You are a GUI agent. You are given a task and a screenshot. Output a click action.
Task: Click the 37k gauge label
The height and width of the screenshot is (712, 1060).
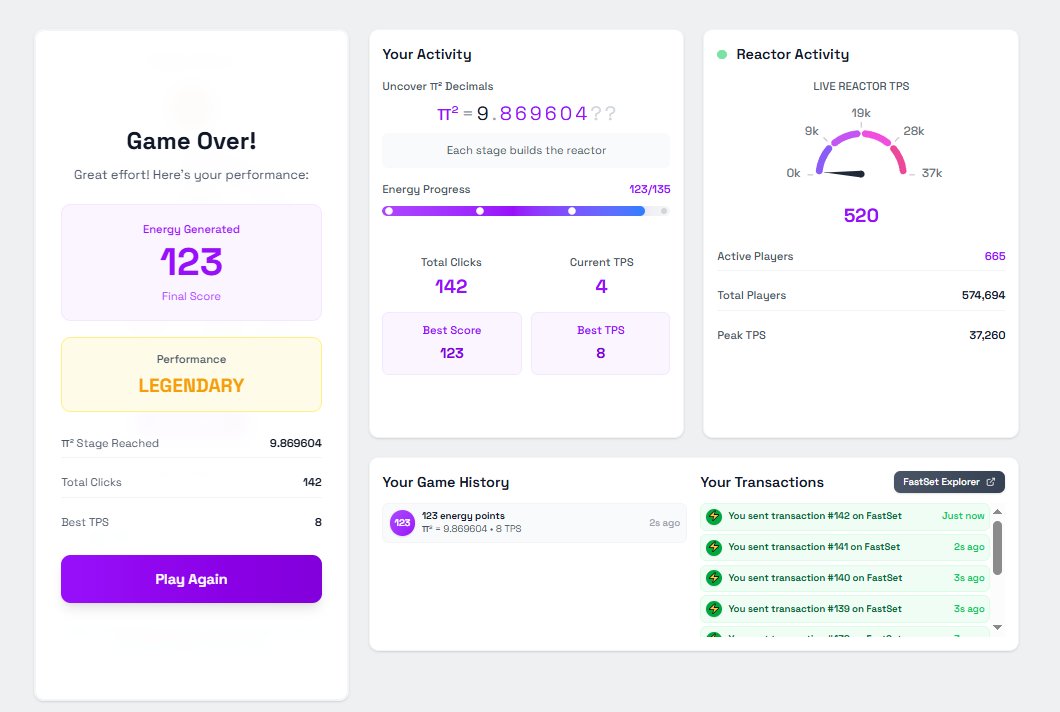point(932,173)
